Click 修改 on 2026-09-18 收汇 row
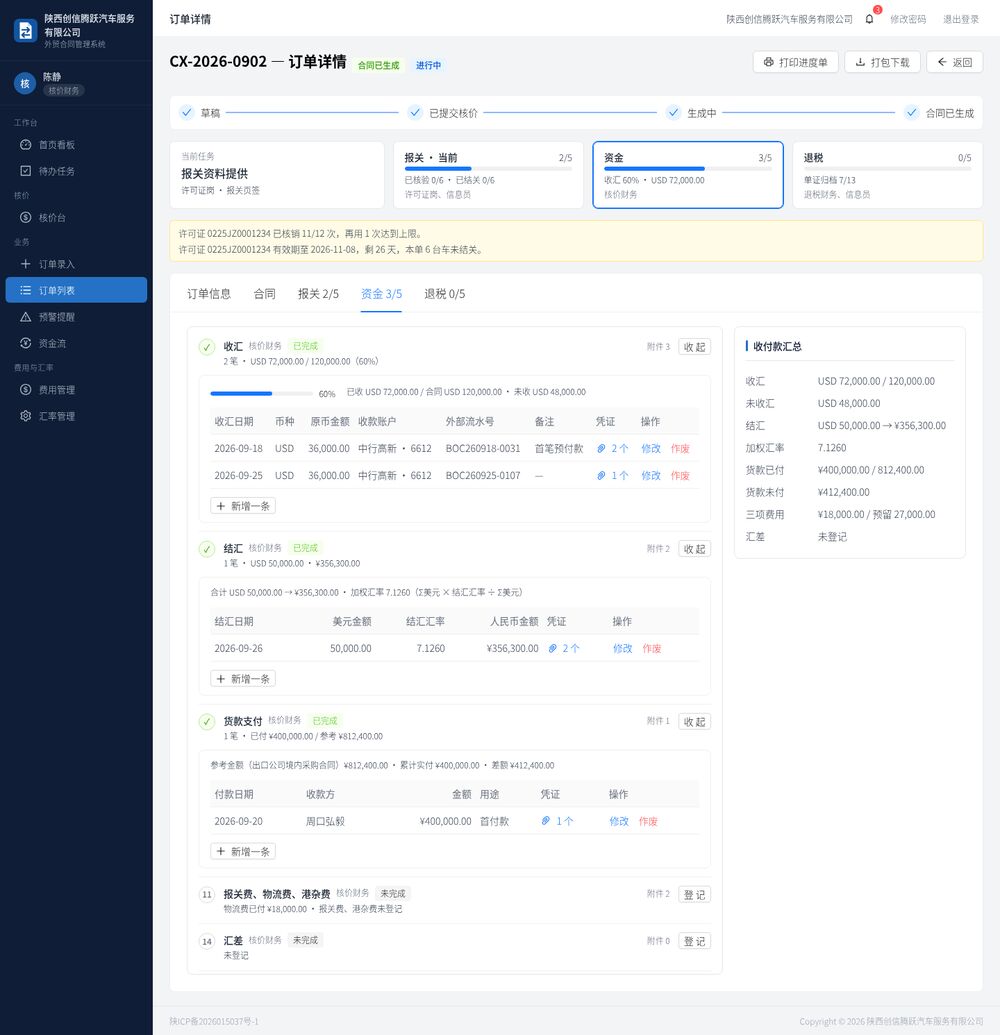This screenshot has width=1000, height=1035. click(x=651, y=448)
